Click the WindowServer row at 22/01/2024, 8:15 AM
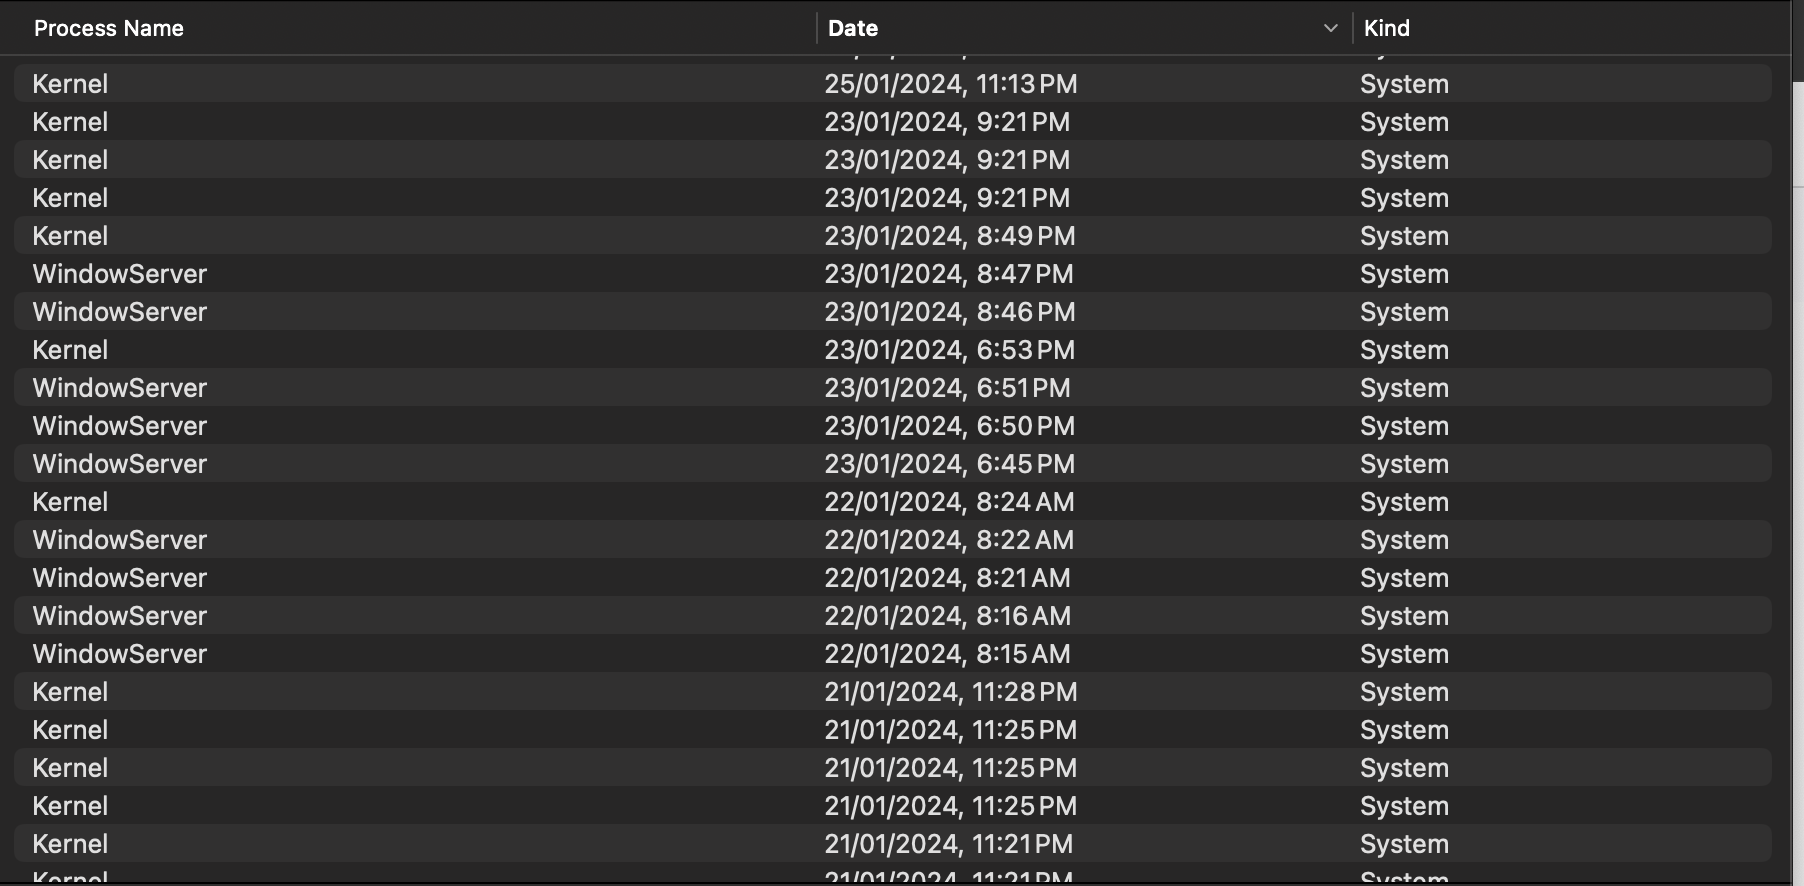The image size is (1804, 886). tap(893, 654)
